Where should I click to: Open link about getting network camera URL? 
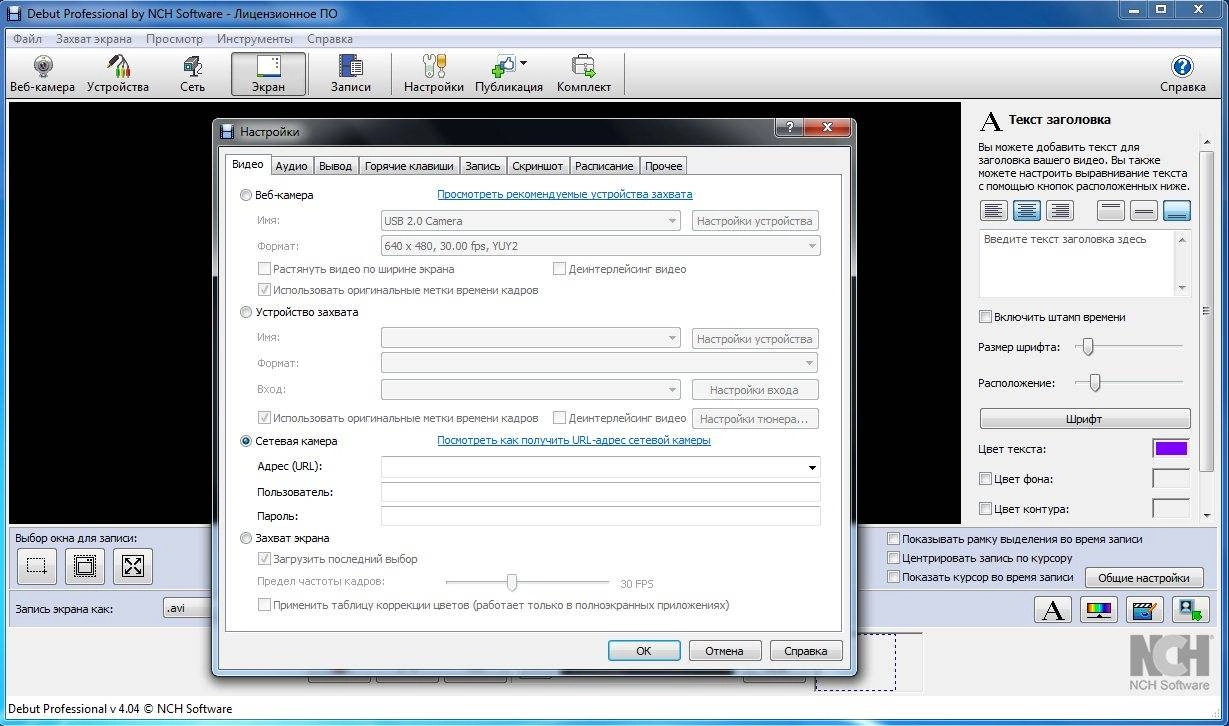coord(574,441)
